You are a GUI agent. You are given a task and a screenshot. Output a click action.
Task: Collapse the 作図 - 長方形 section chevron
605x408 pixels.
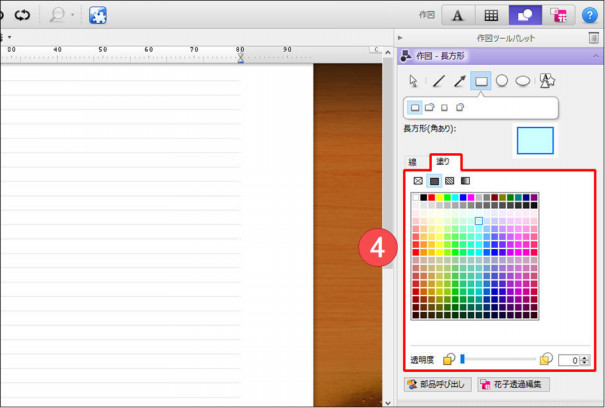coord(596,56)
